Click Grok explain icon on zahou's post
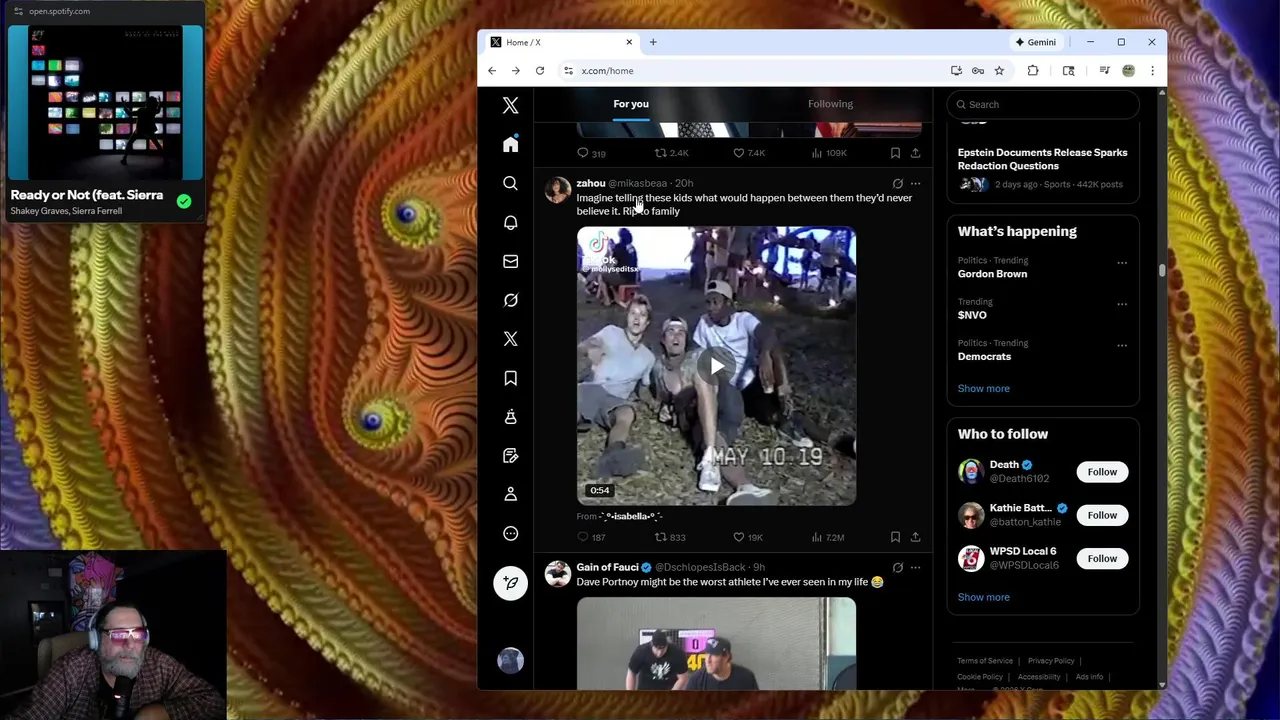 point(897,184)
